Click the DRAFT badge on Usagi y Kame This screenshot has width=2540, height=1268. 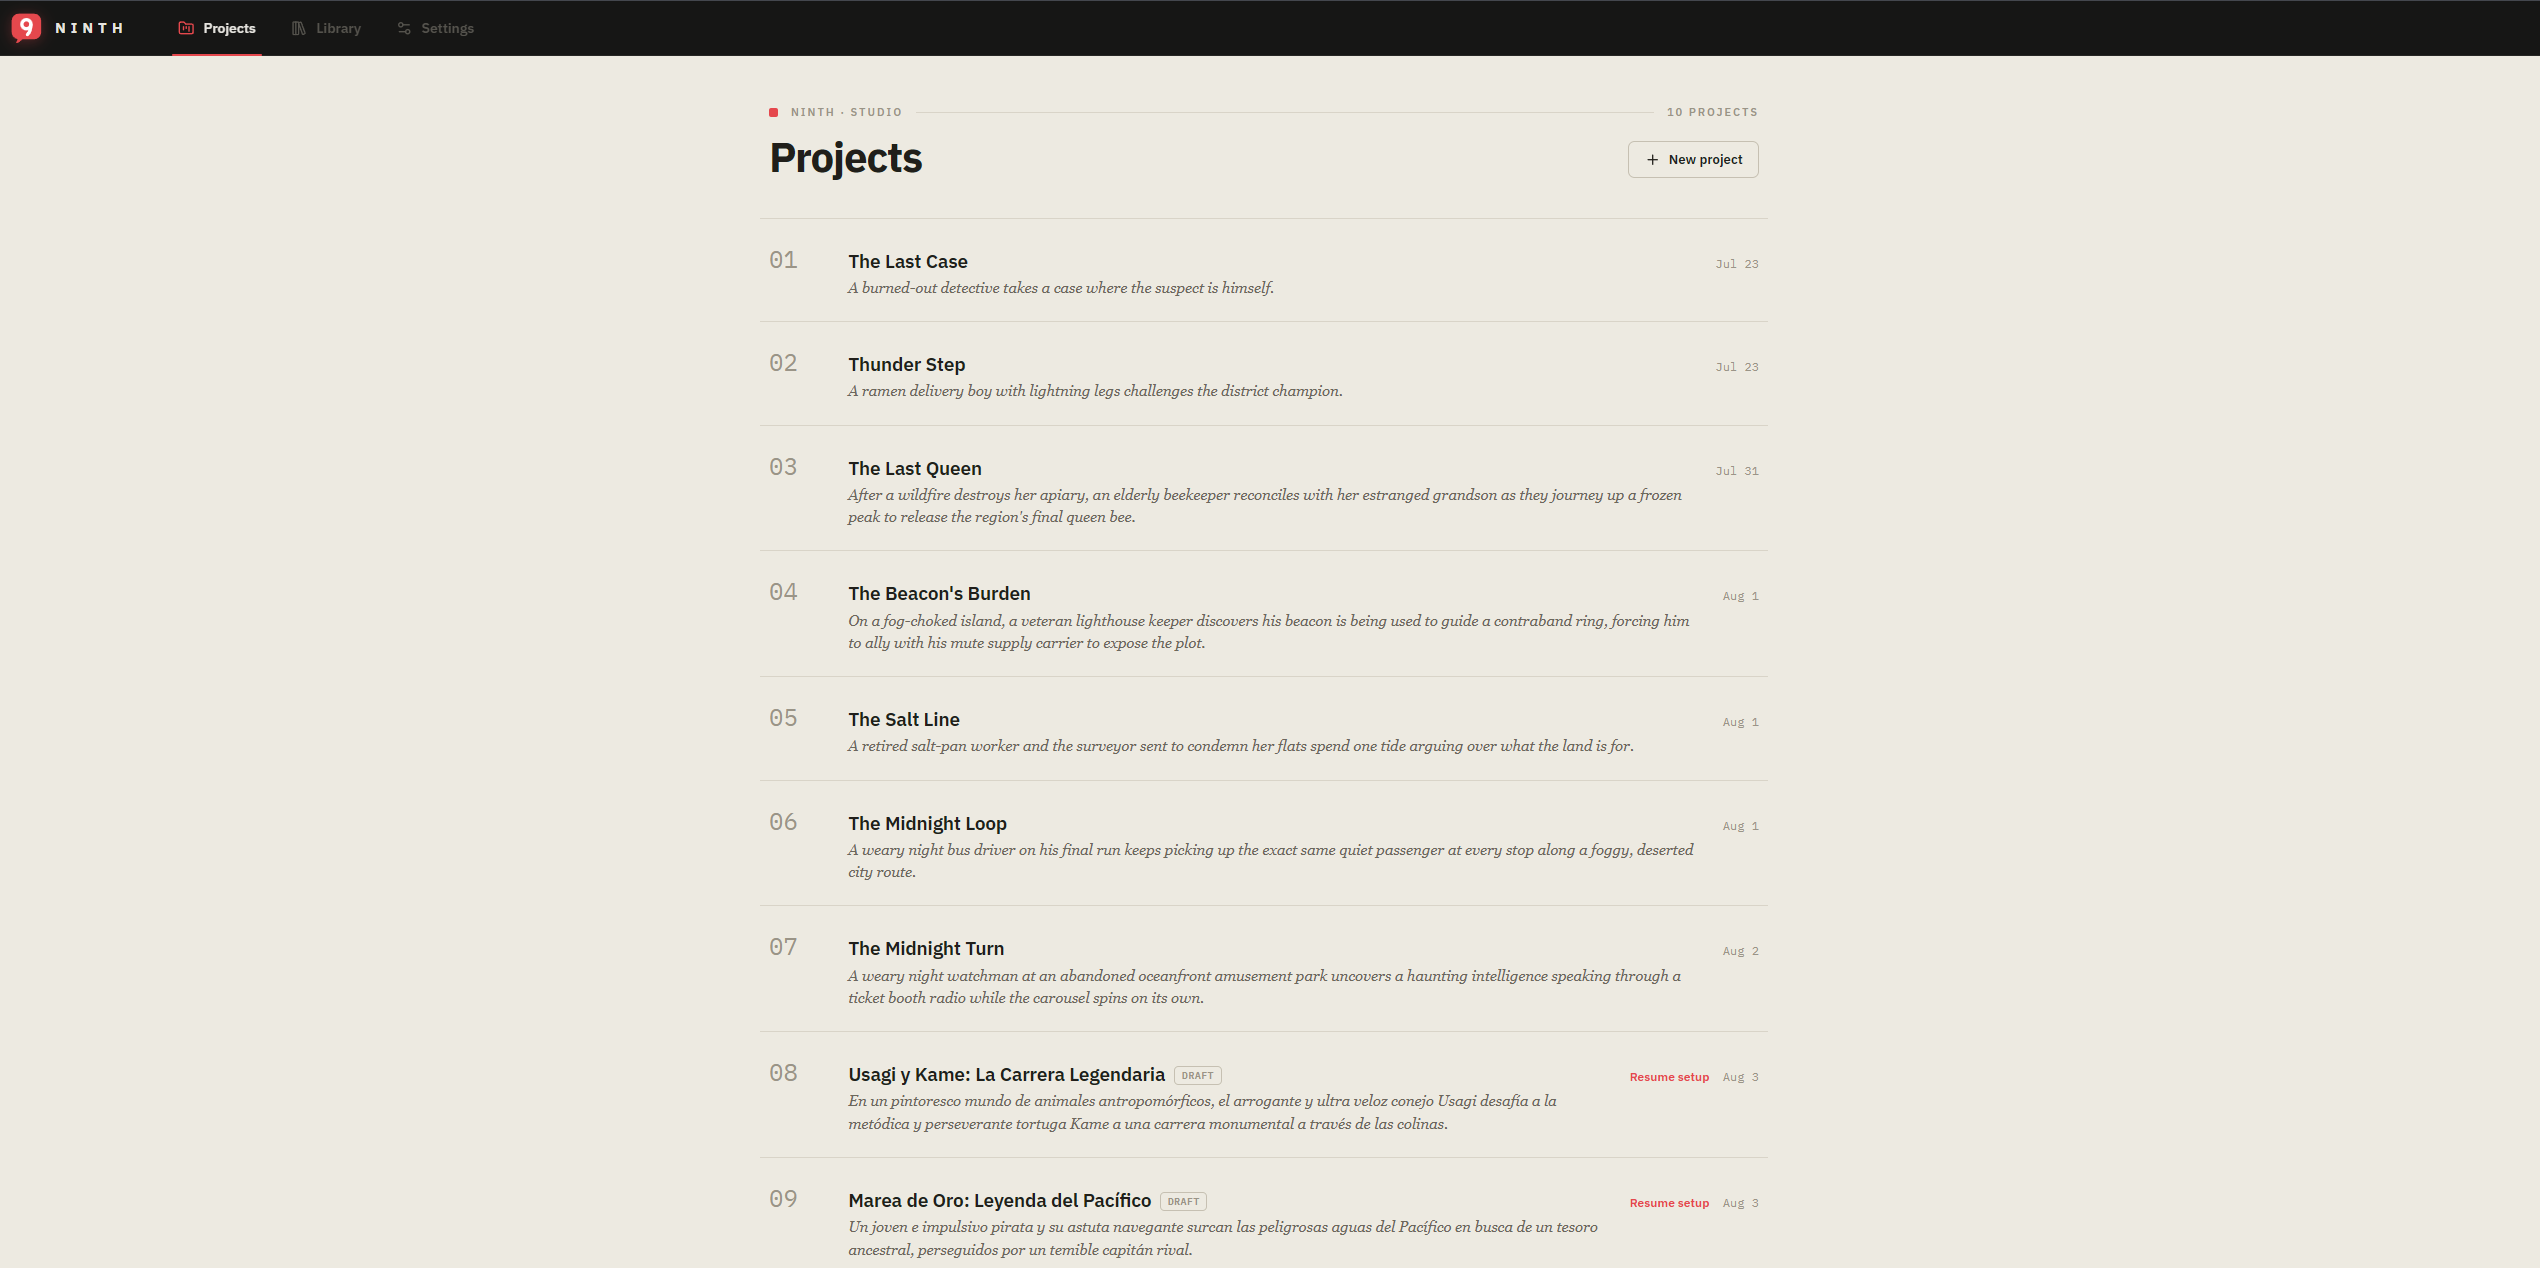[1197, 1076]
